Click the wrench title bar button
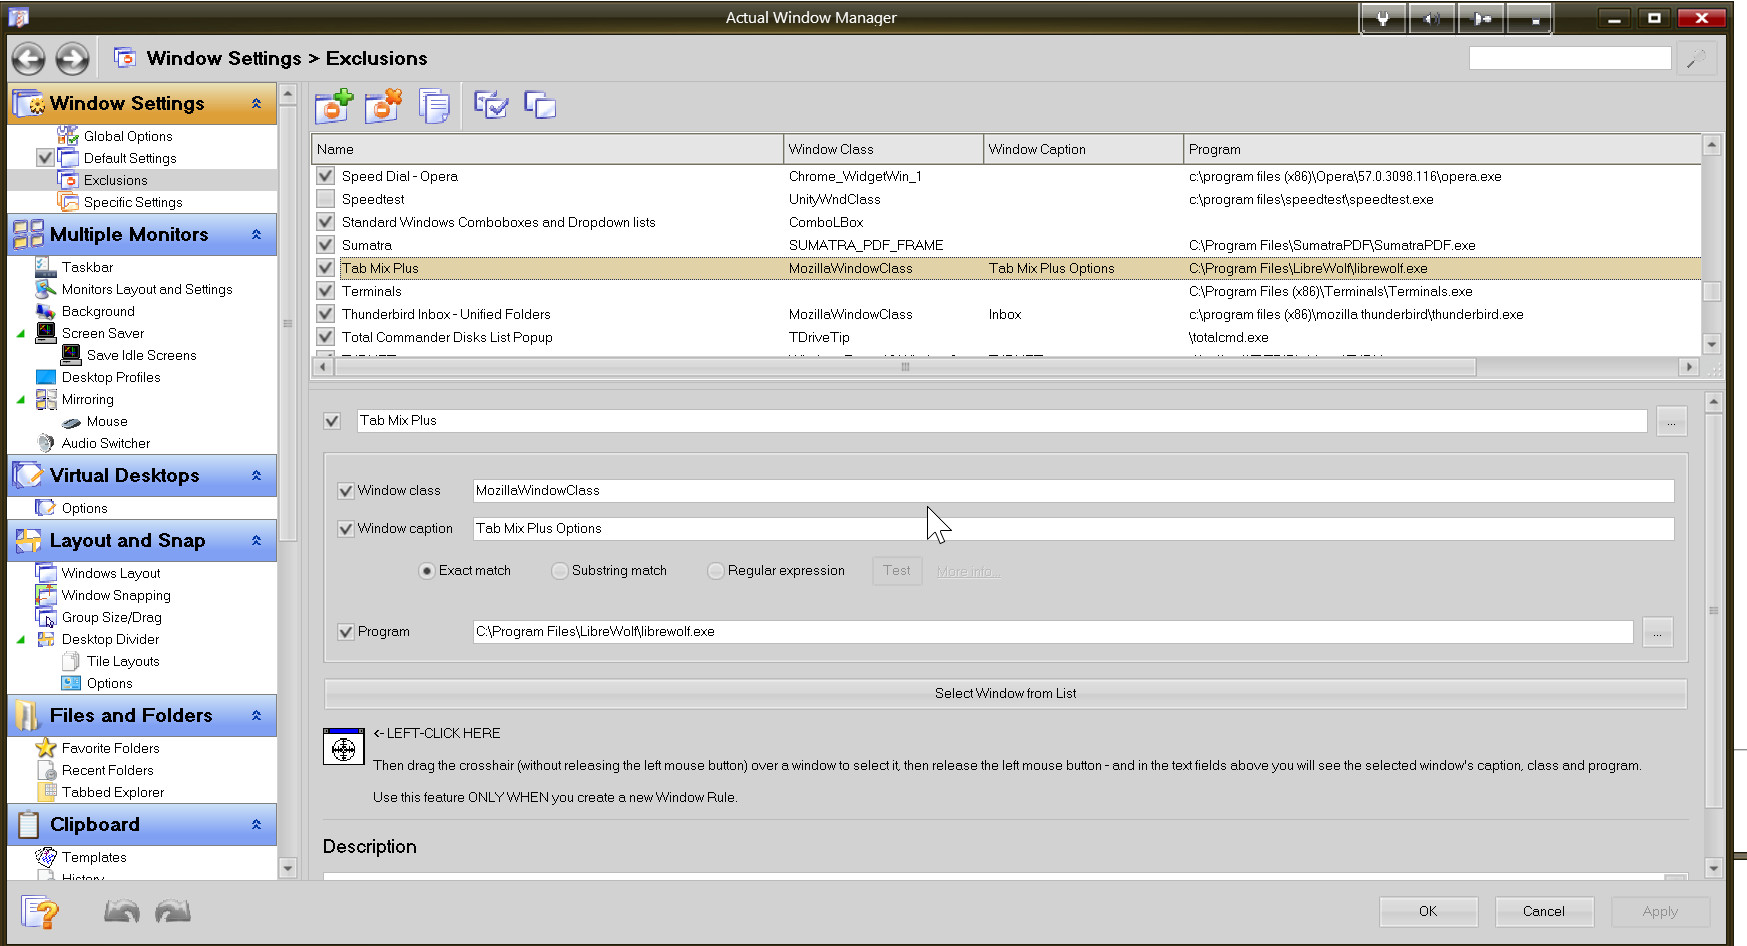Image resolution: width=1747 pixels, height=946 pixels. click(x=1384, y=18)
